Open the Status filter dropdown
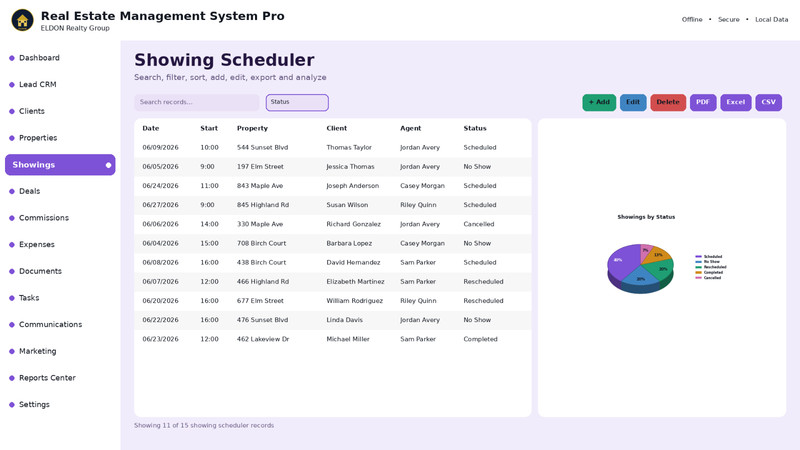Viewport: 800px width, 450px height. [297, 102]
